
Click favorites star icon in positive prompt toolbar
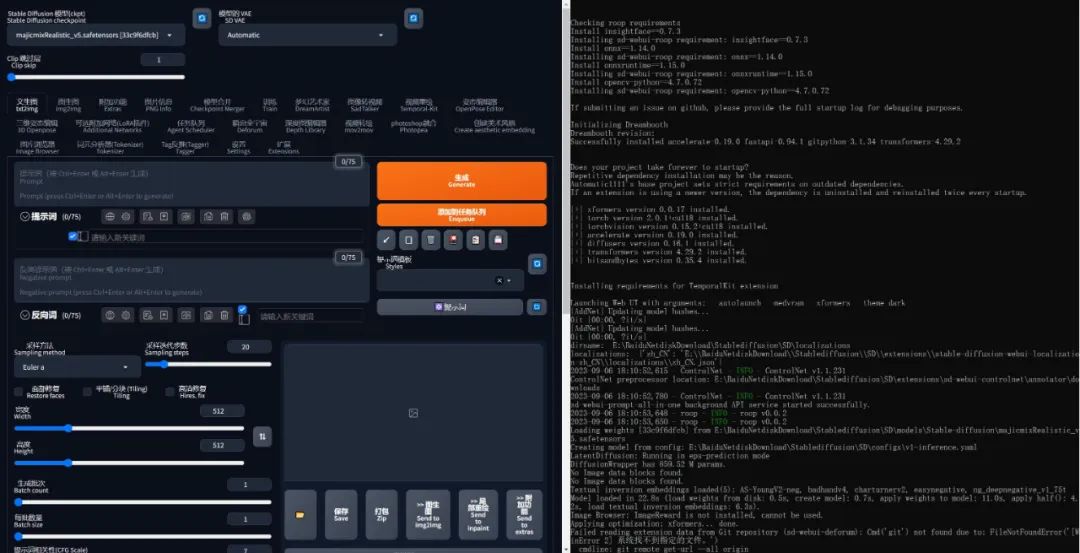tap(164, 216)
